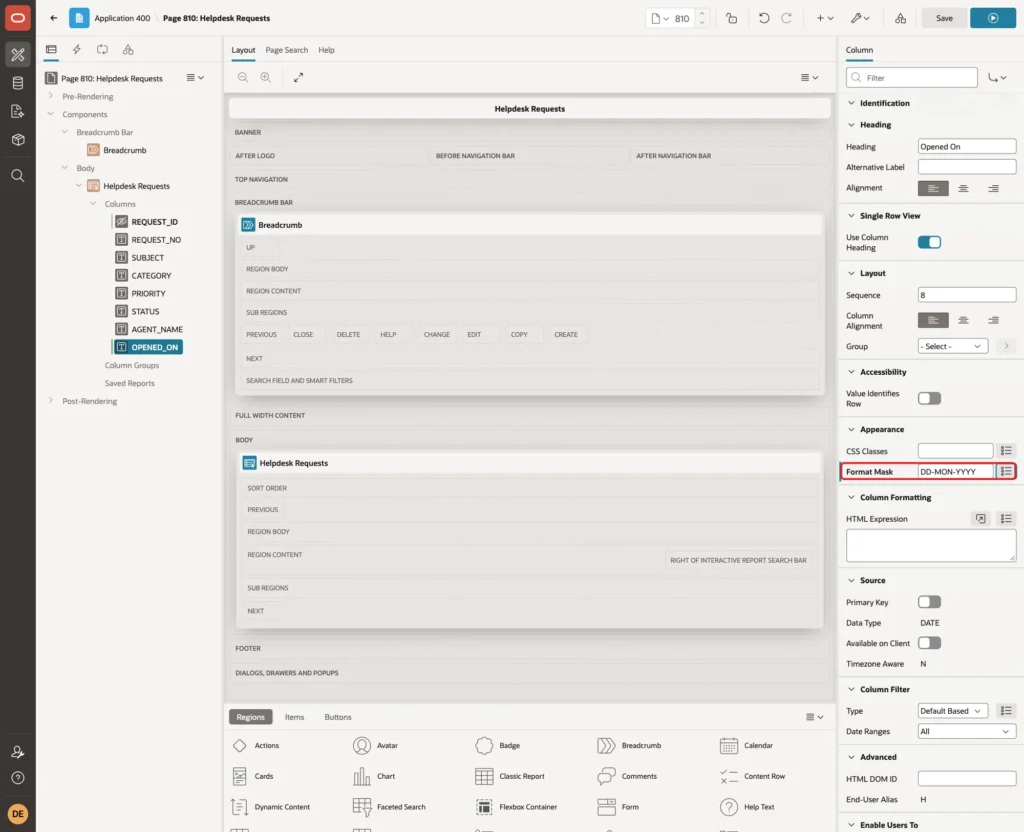The height and width of the screenshot is (832, 1024).
Task: Zoom out the layout view
Action: pyautogui.click(x=243, y=77)
